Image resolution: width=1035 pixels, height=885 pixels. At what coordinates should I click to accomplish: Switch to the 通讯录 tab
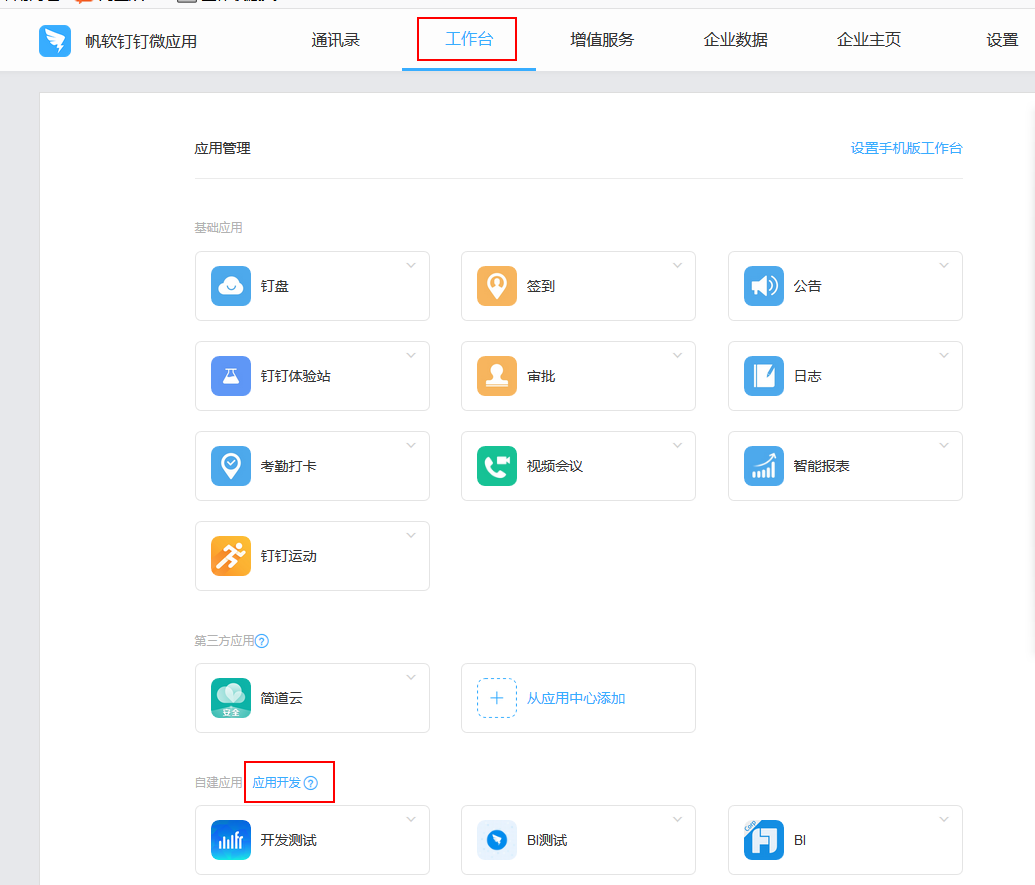point(335,40)
